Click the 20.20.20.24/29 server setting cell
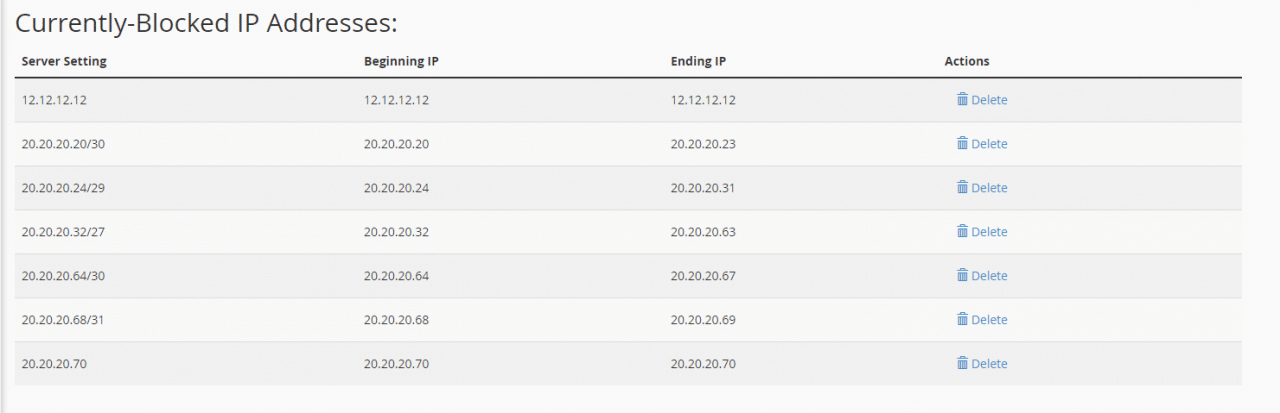Image resolution: width=1280 pixels, height=413 pixels. tap(63, 188)
